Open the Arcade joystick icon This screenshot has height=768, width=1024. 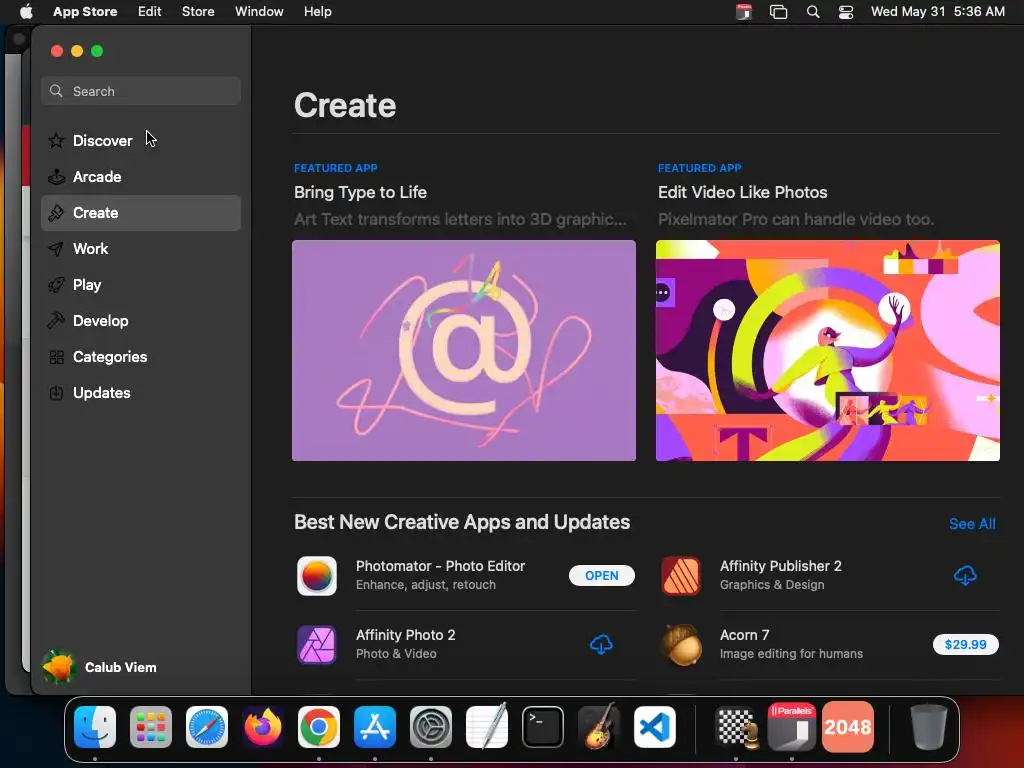click(x=56, y=176)
